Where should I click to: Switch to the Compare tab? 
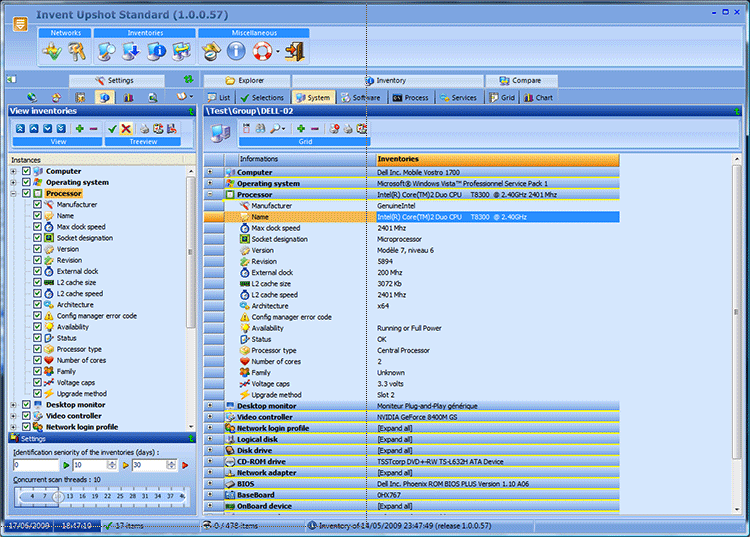point(520,80)
